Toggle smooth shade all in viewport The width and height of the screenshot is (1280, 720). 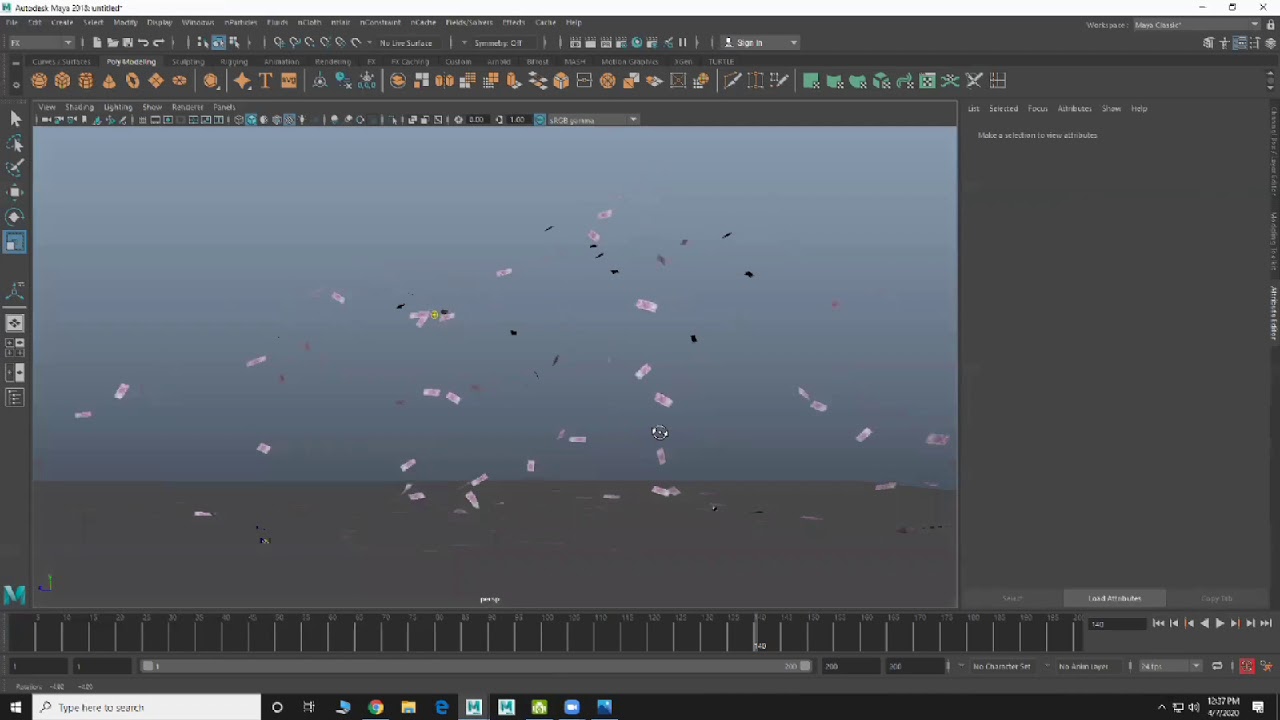(251, 120)
